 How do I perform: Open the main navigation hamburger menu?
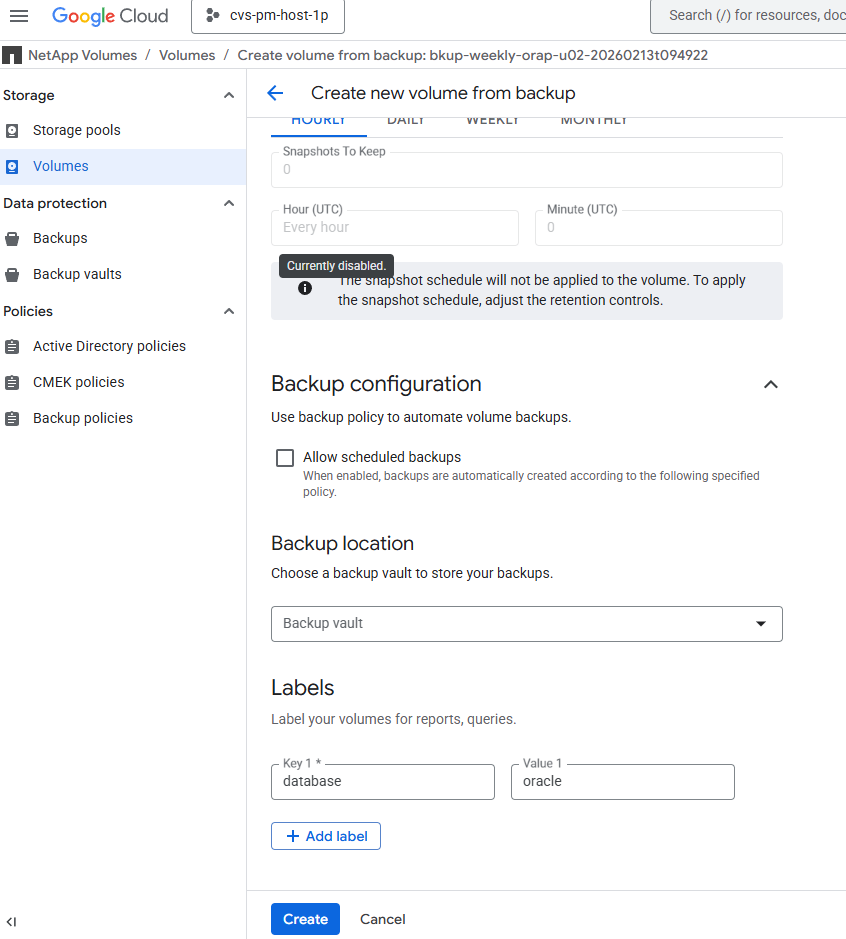pyautogui.click(x=19, y=15)
